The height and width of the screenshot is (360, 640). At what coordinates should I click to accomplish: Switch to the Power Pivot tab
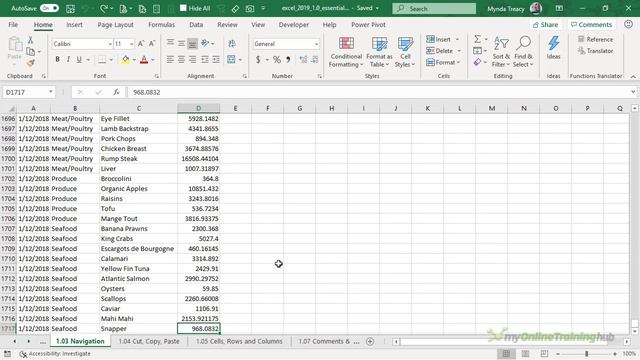tap(368, 24)
